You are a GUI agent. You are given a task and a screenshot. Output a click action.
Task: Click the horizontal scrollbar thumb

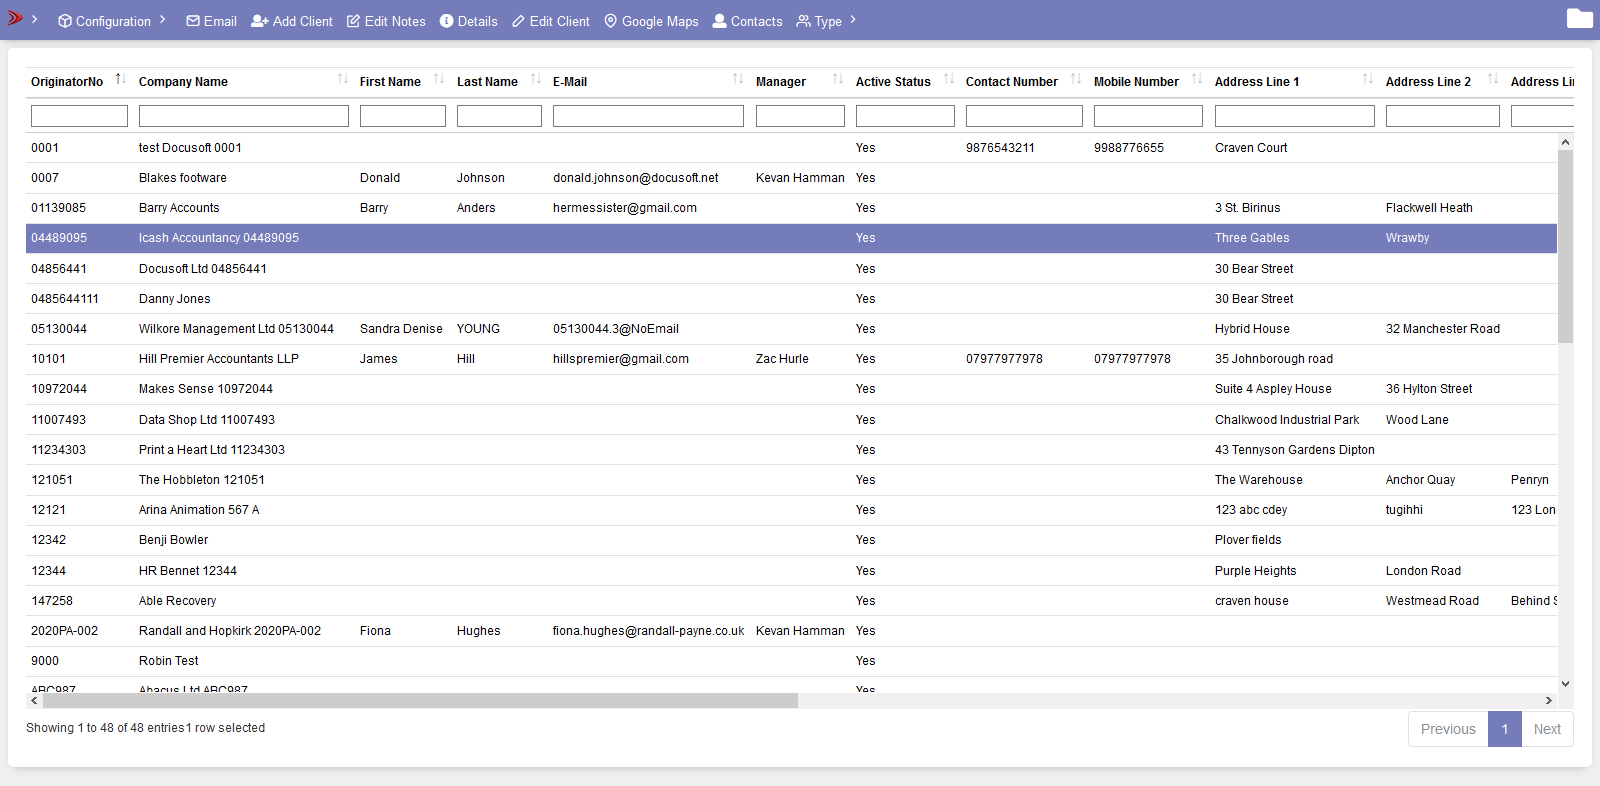(x=420, y=701)
